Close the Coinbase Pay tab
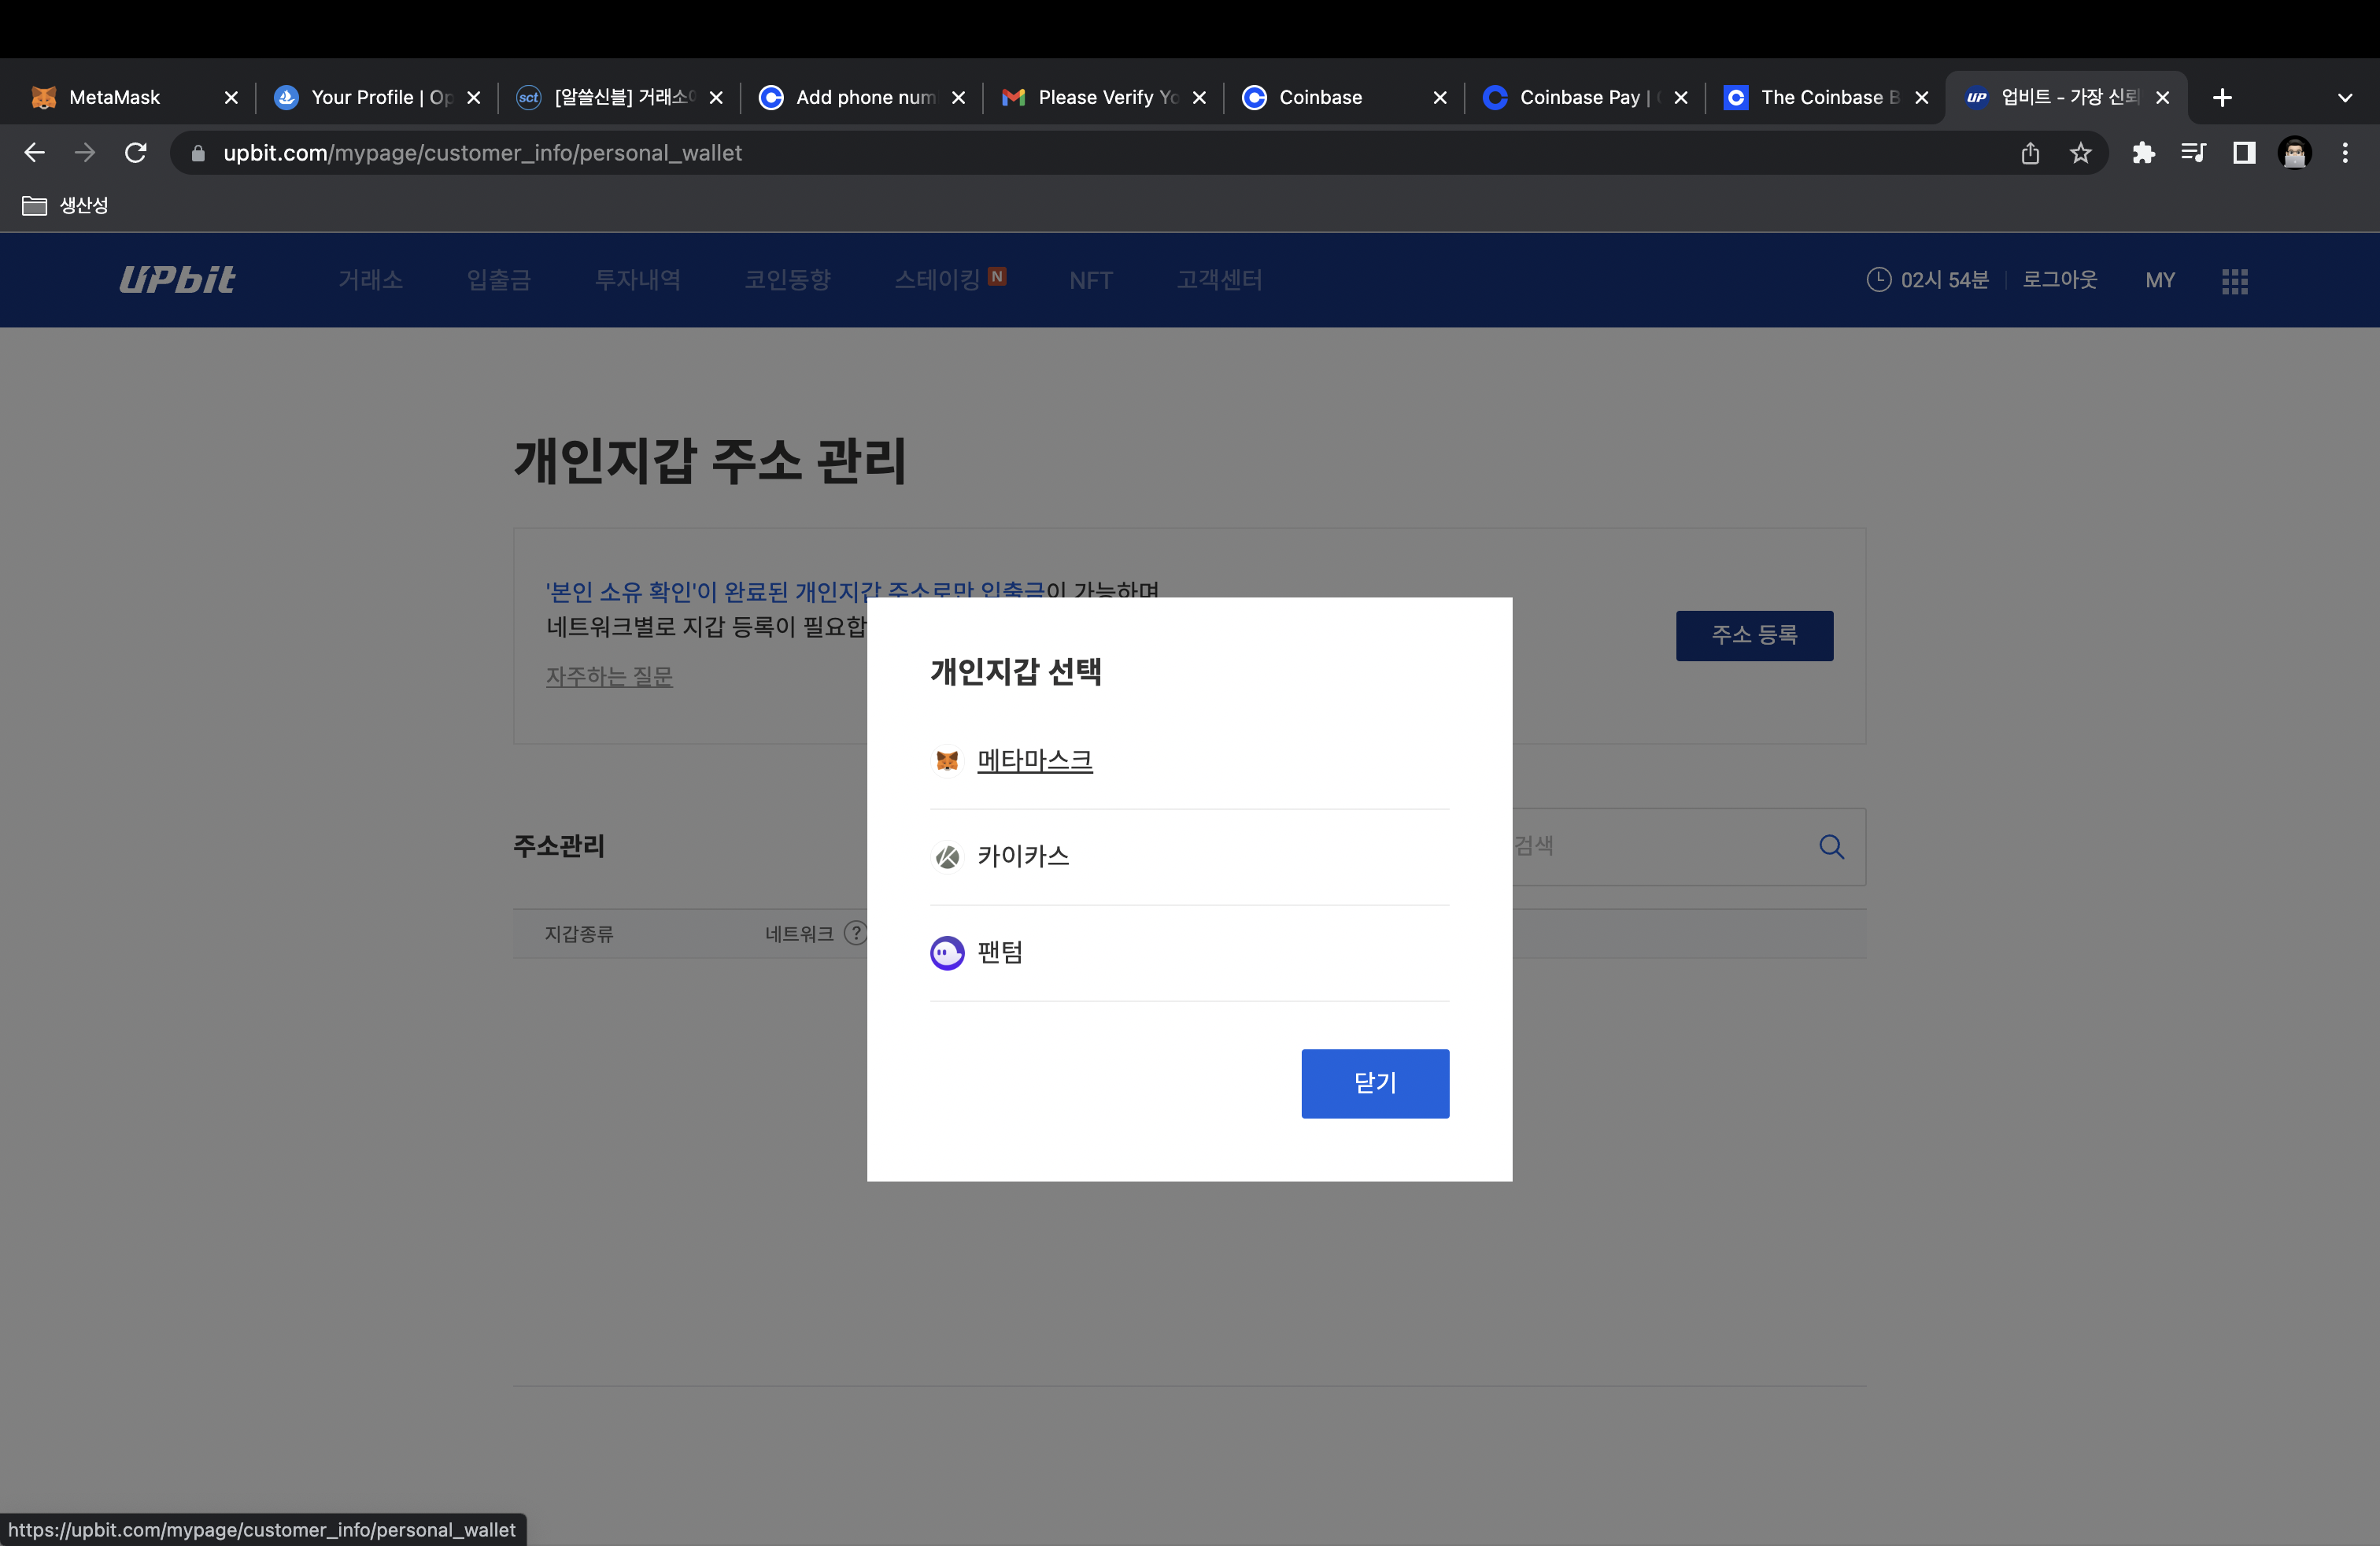2380x1546 pixels. [x=1681, y=98]
